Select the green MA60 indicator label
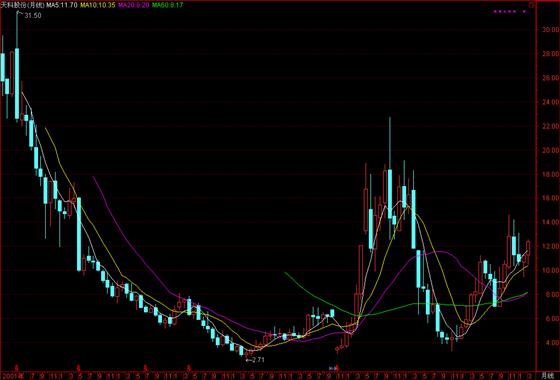 (168, 5)
